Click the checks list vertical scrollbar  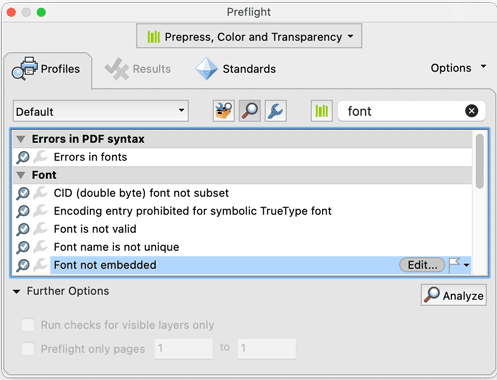(x=480, y=161)
